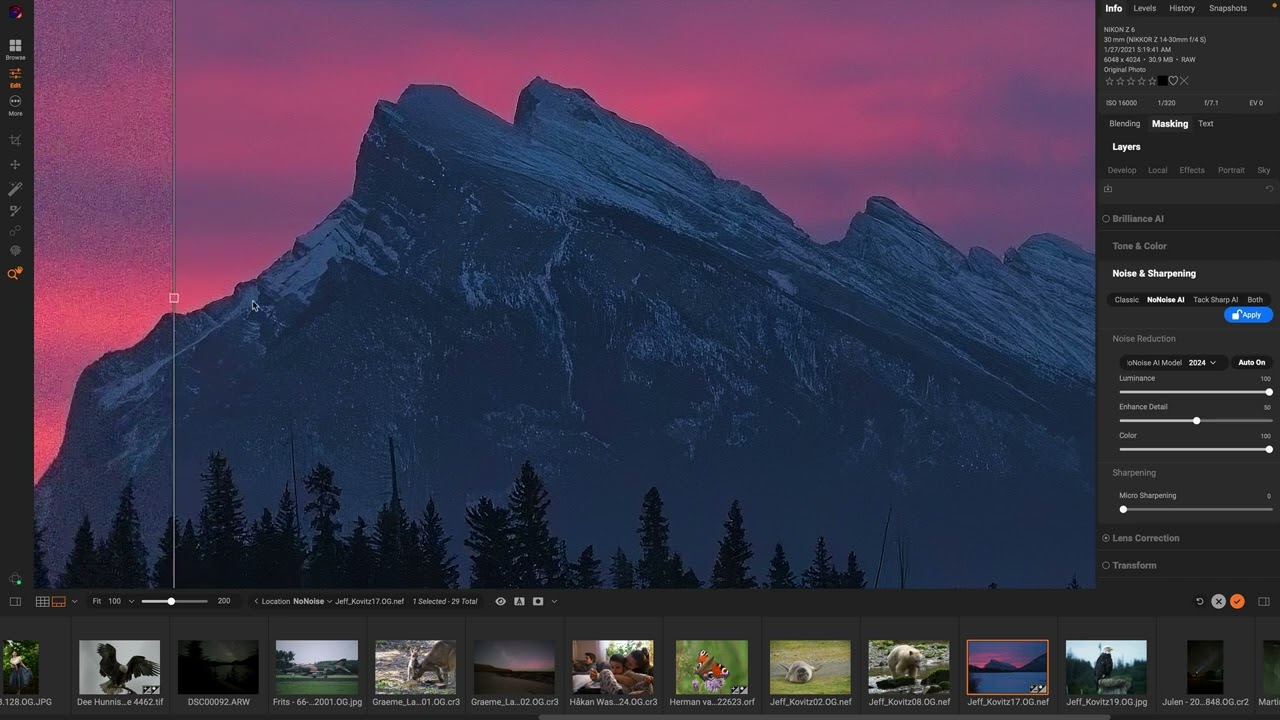1280x720 pixels.
Task: Select the Blending tab
Action: pyautogui.click(x=1124, y=124)
